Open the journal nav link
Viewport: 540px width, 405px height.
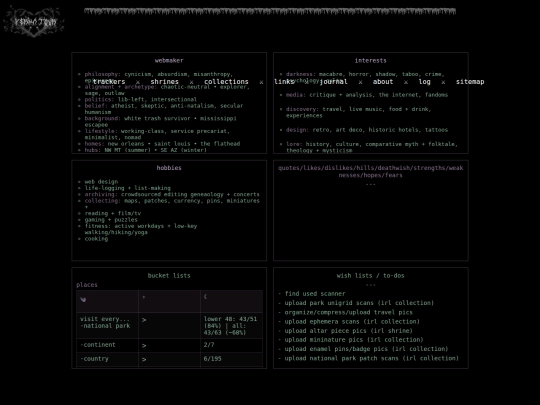tap(333, 82)
